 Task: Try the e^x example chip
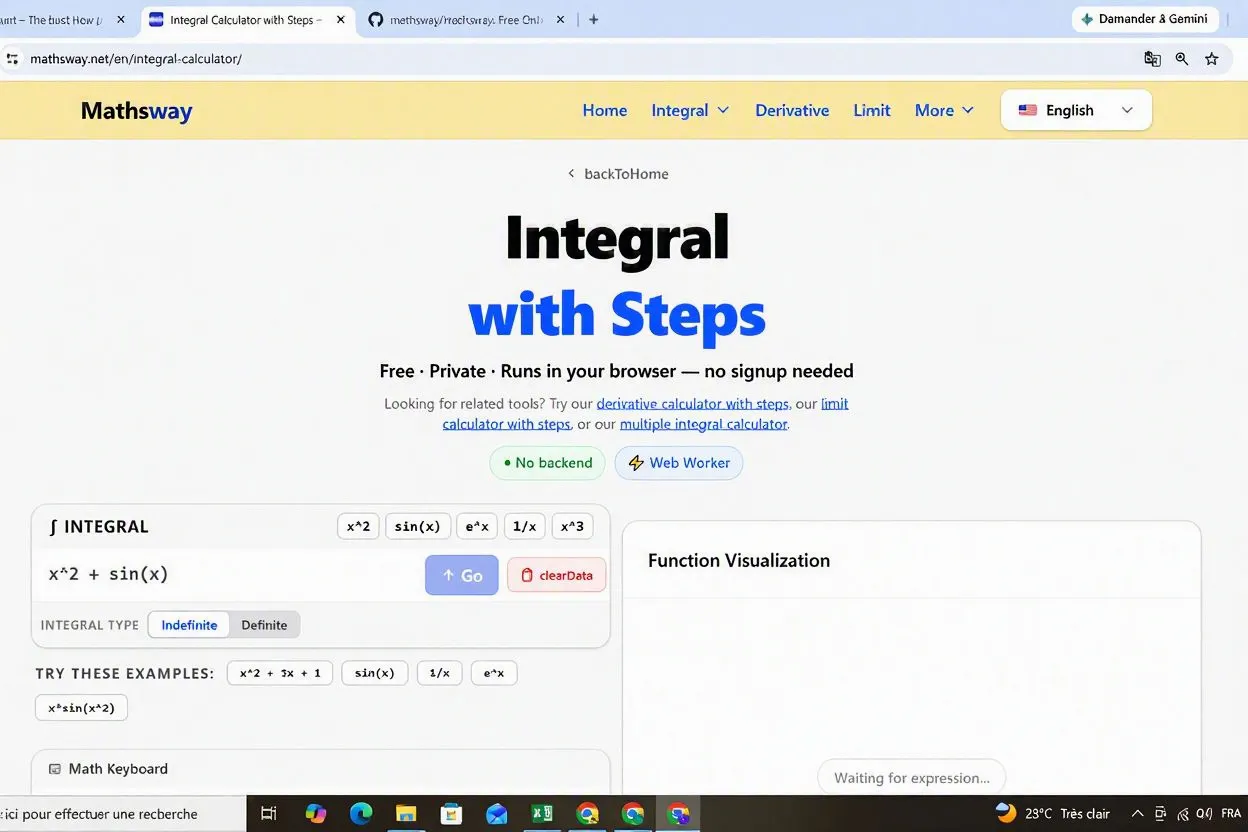click(494, 673)
